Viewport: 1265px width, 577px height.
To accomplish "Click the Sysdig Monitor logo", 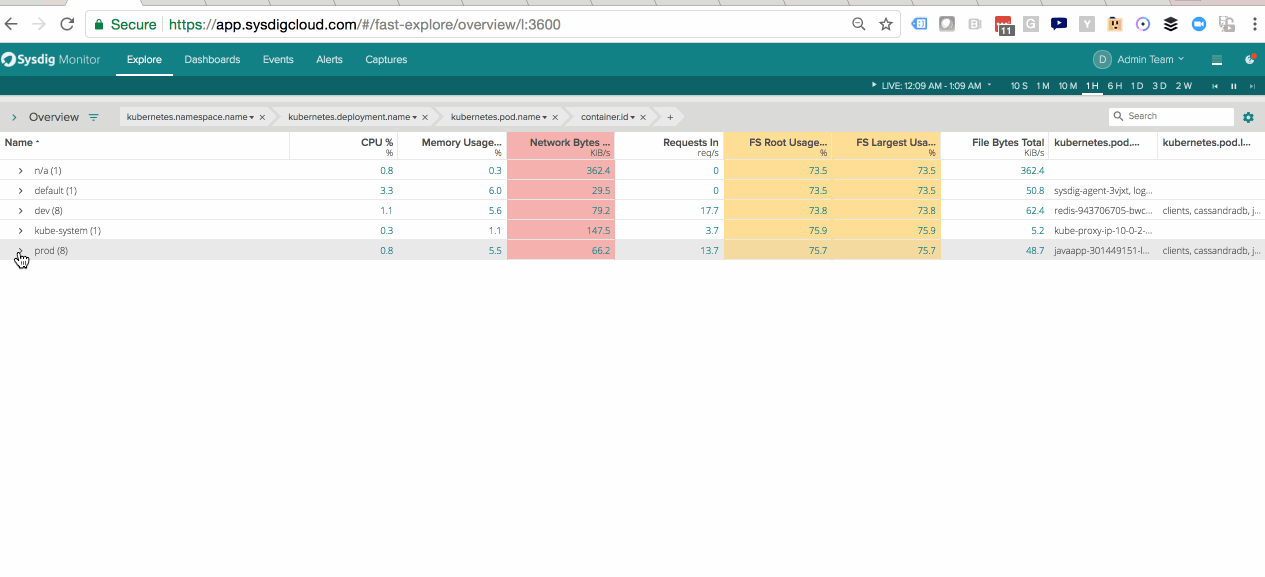I will pos(51,59).
